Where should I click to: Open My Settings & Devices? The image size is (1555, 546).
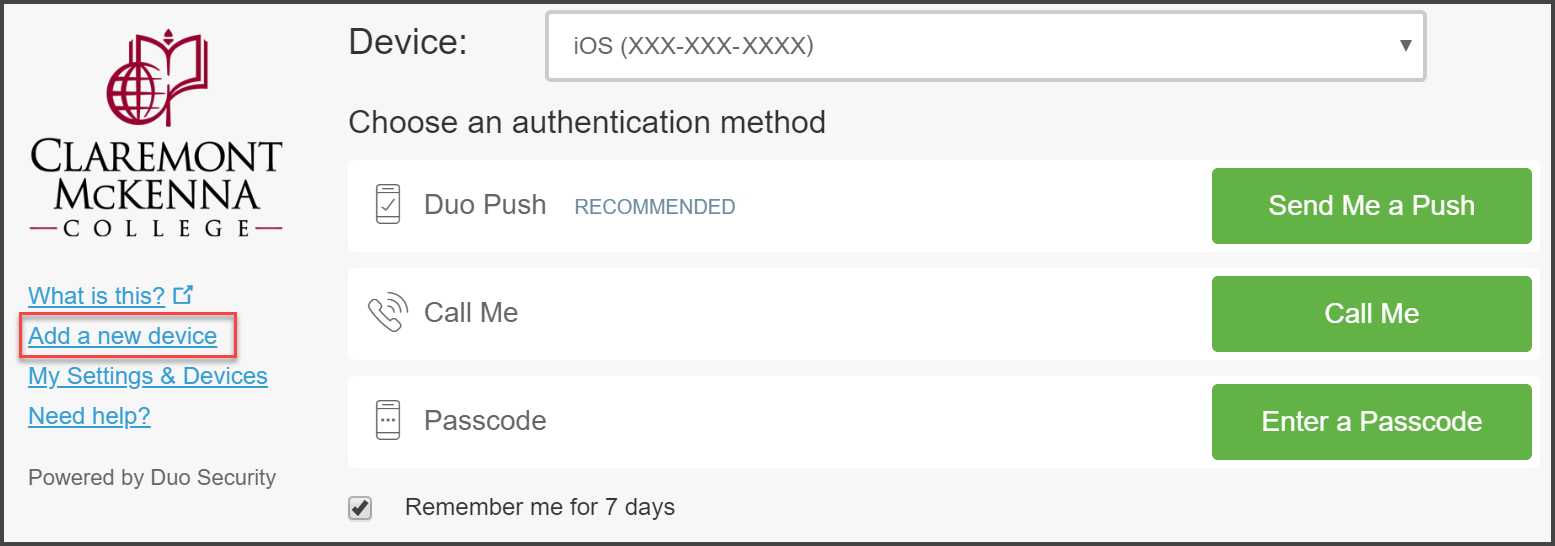pyautogui.click(x=148, y=376)
